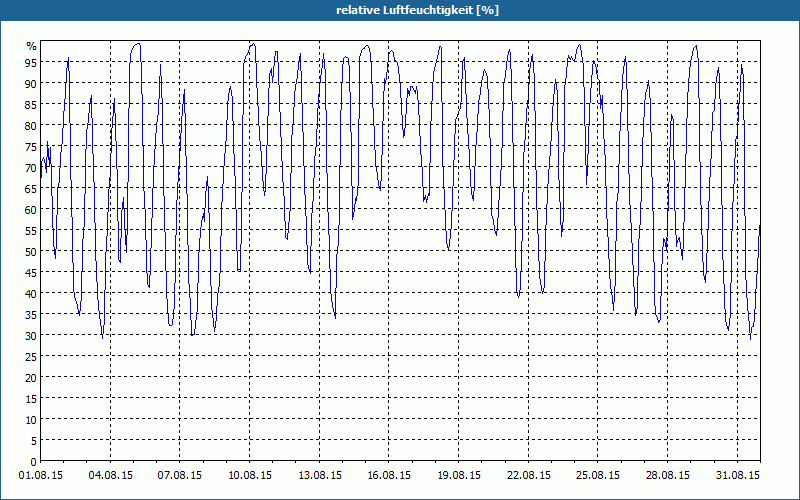Select the date label '13.08.15'

(319, 475)
